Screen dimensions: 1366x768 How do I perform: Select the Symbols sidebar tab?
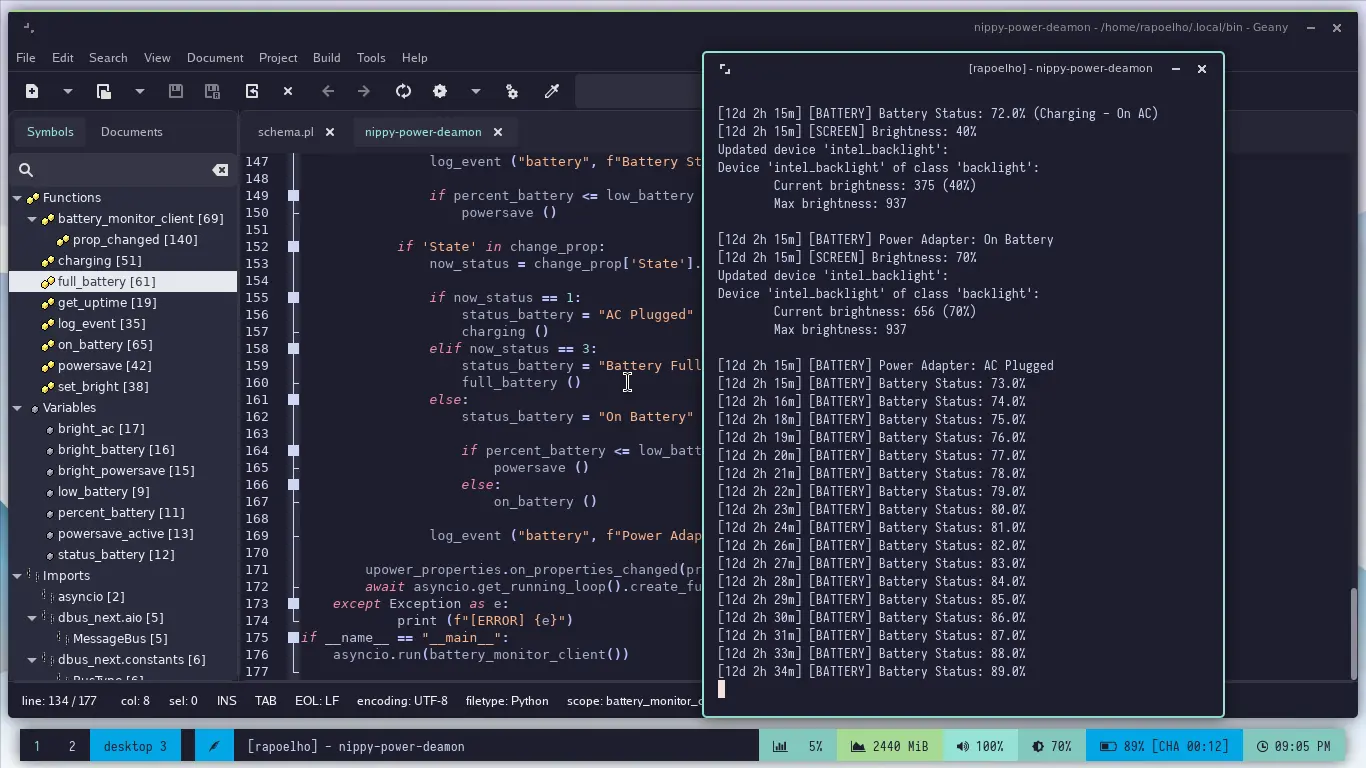pos(50,132)
